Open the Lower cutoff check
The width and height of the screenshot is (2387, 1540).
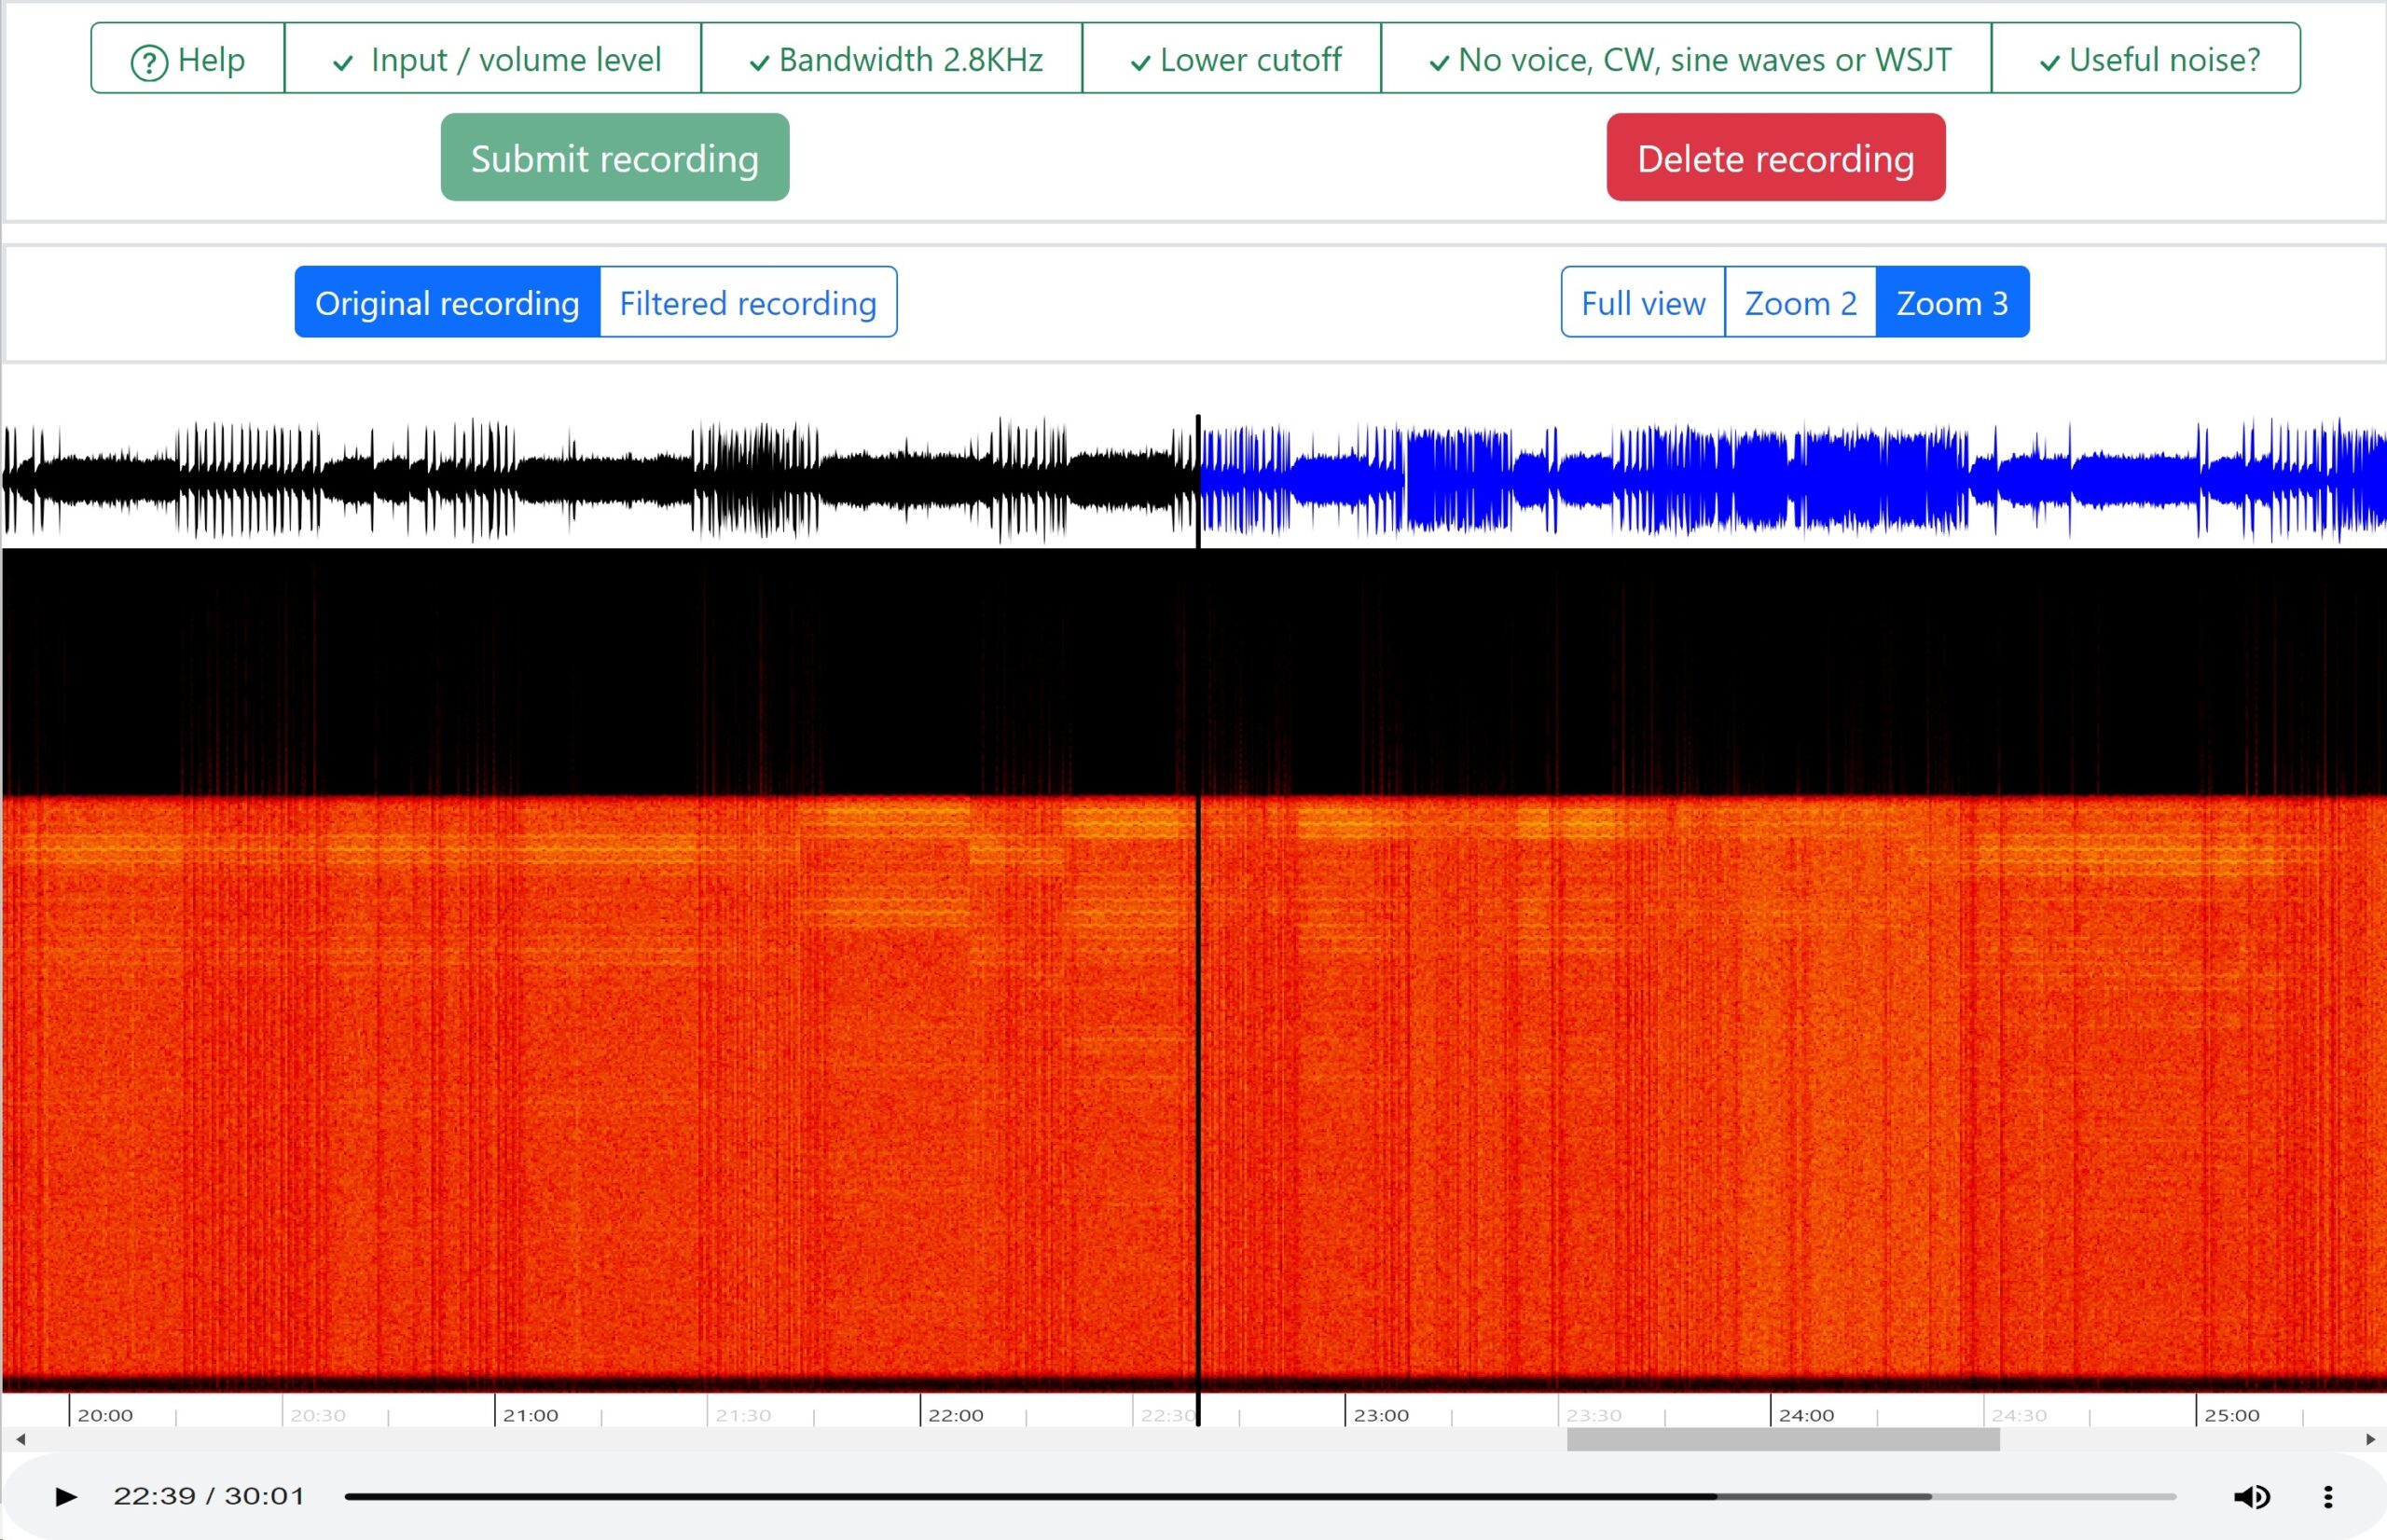(x=1232, y=59)
